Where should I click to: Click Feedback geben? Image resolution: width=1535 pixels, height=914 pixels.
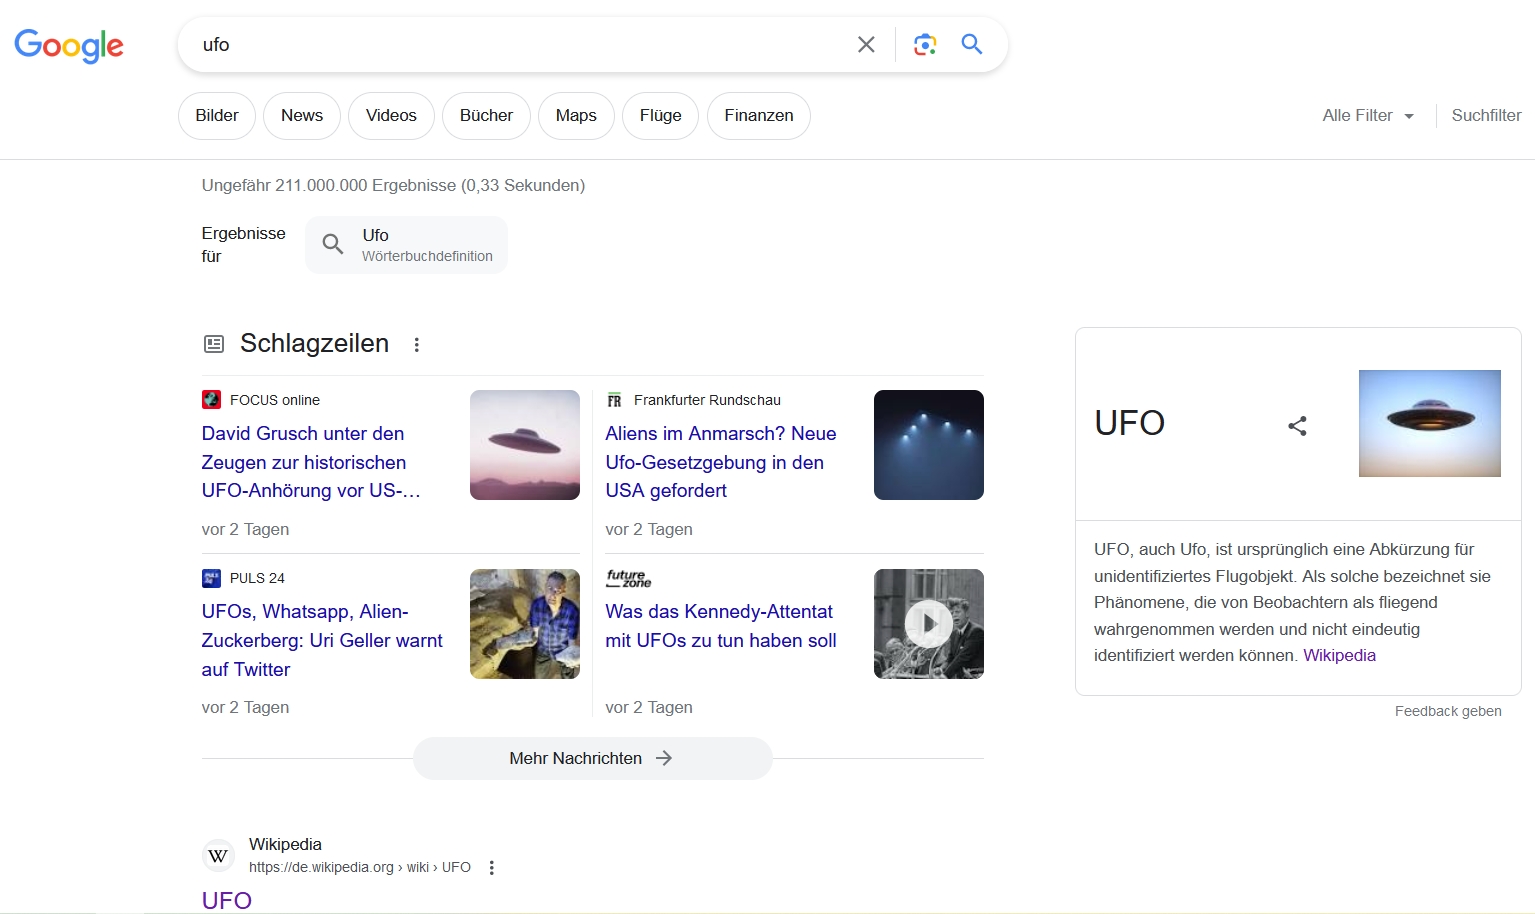(1448, 711)
